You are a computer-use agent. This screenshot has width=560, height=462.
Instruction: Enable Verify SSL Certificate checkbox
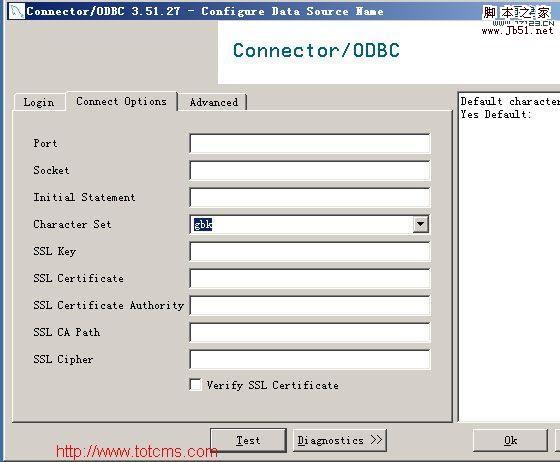[x=195, y=385]
